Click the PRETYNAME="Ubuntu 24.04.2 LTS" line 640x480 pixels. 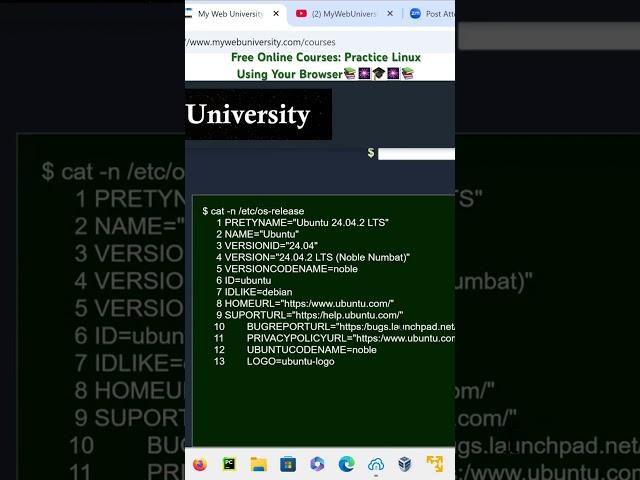tap(302, 223)
